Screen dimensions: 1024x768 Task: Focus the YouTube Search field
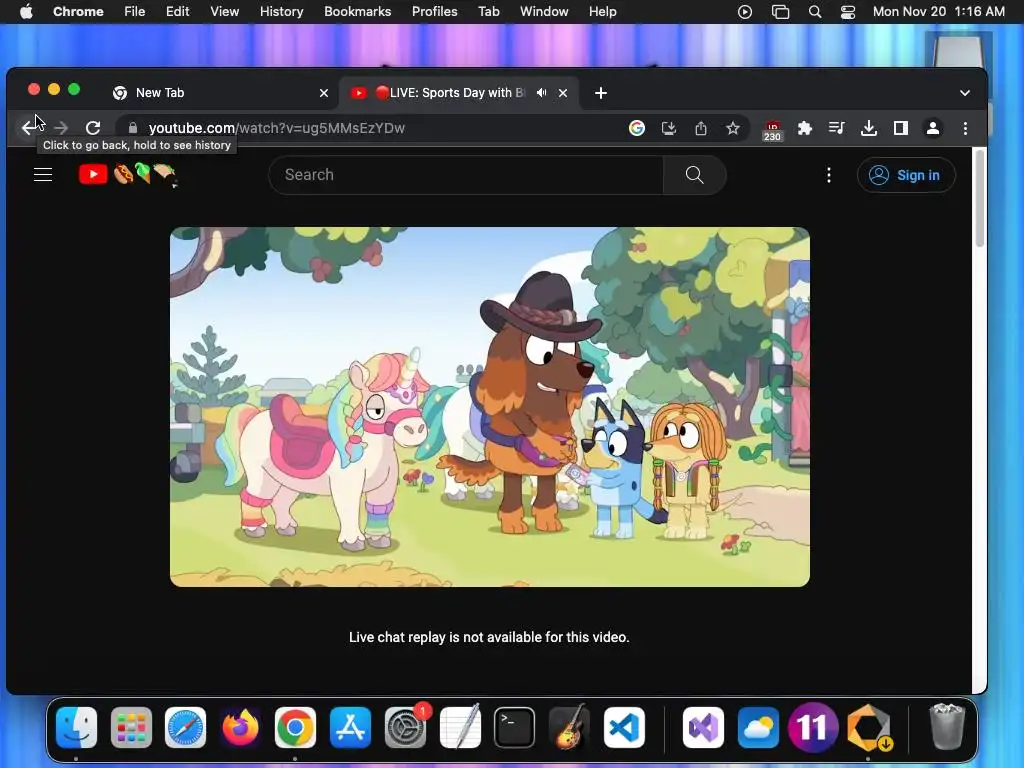pos(466,174)
